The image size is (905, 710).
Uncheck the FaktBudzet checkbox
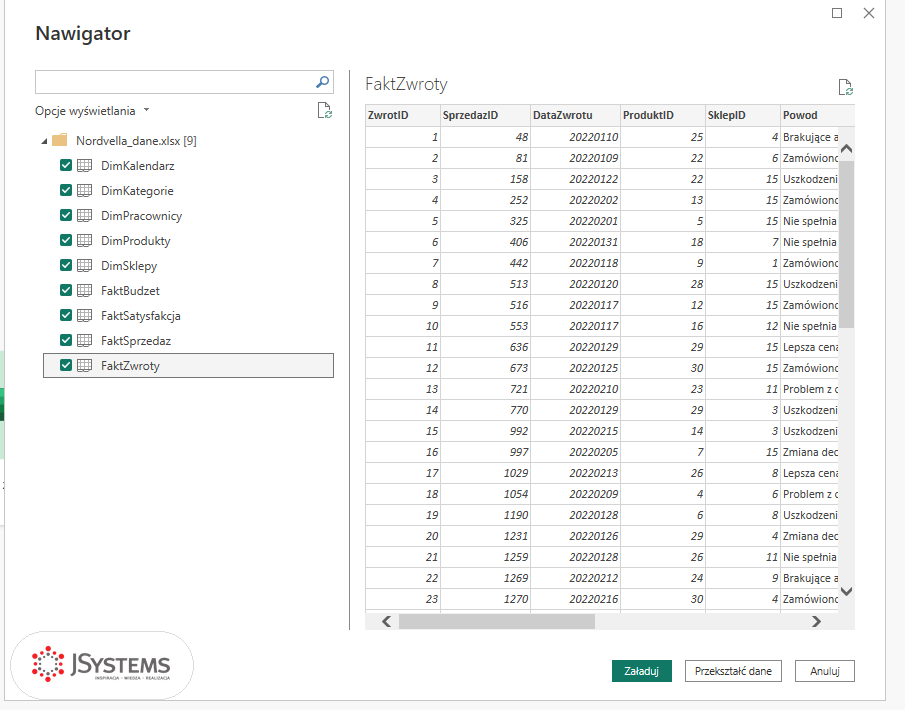(66, 290)
